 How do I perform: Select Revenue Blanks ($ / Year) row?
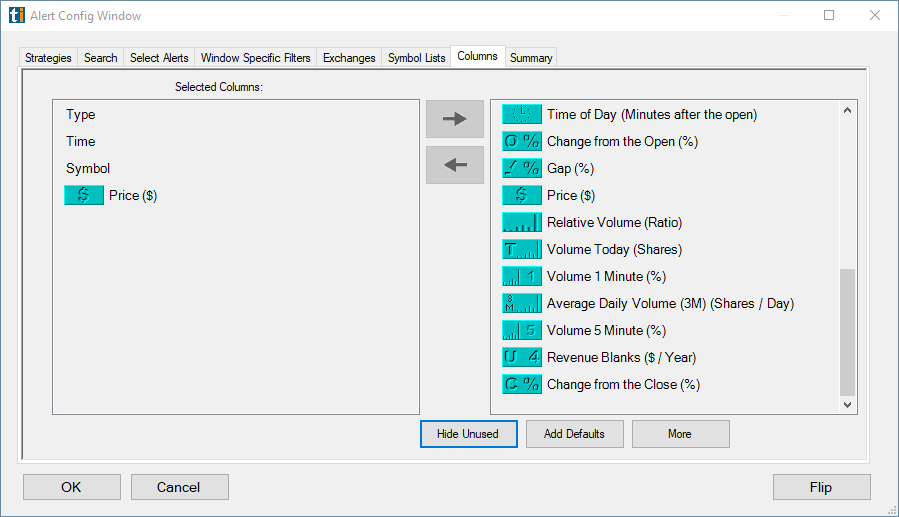click(x=622, y=357)
